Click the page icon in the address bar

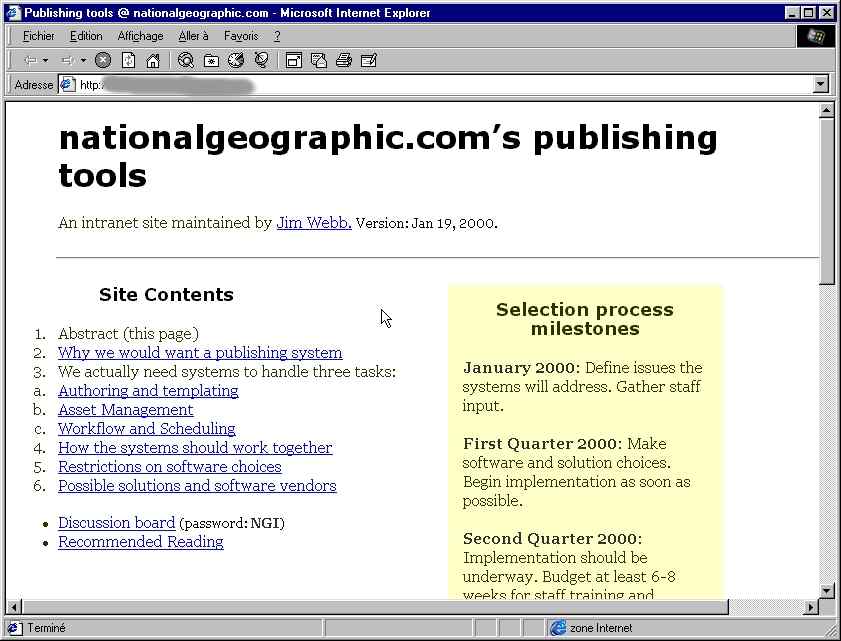coord(67,84)
